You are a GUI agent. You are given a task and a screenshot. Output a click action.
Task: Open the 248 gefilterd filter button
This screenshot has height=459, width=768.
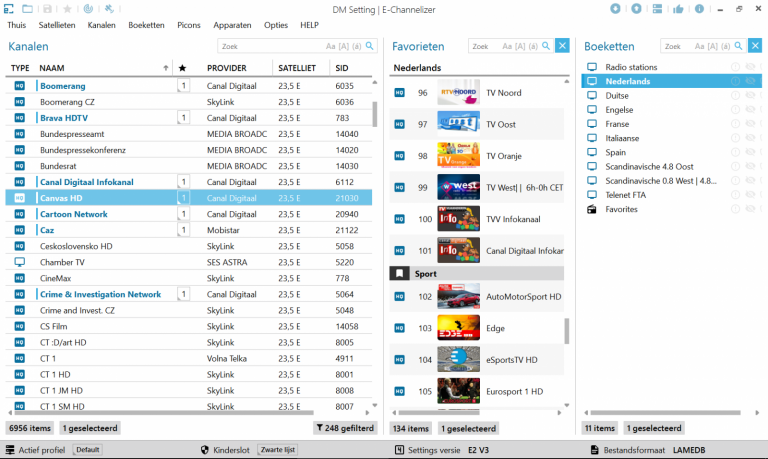point(345,428)
